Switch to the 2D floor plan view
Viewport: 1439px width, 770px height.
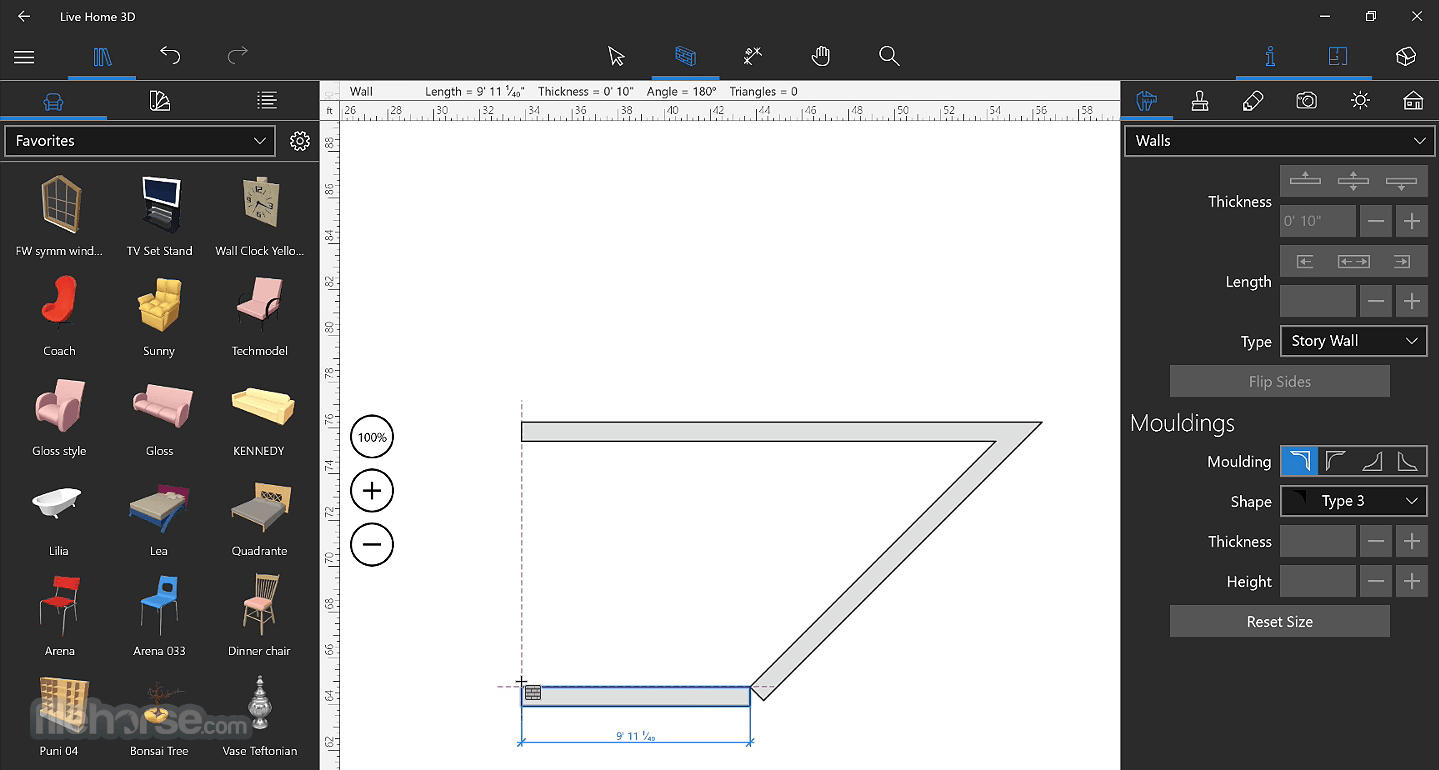point(1338,57)
